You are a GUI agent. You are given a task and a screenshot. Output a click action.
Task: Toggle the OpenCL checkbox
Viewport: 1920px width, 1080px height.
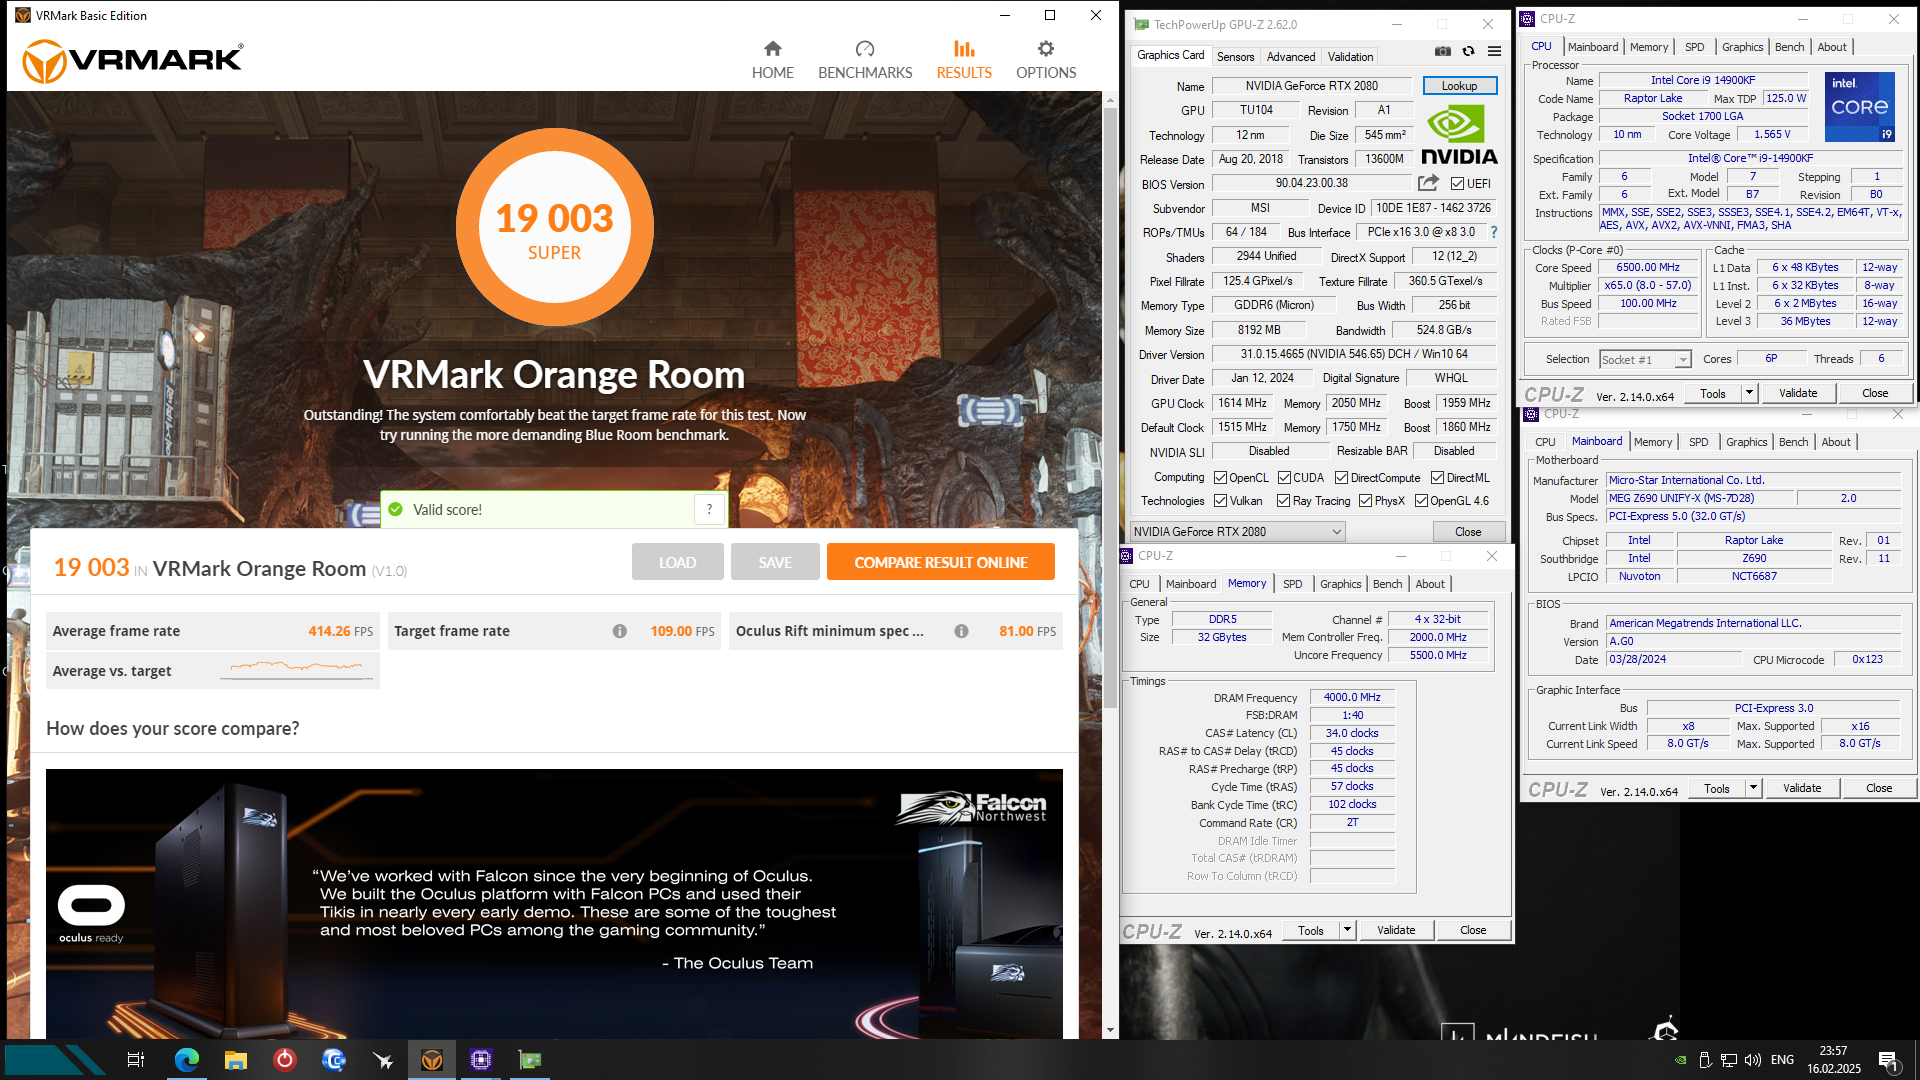click(1220, 478)
